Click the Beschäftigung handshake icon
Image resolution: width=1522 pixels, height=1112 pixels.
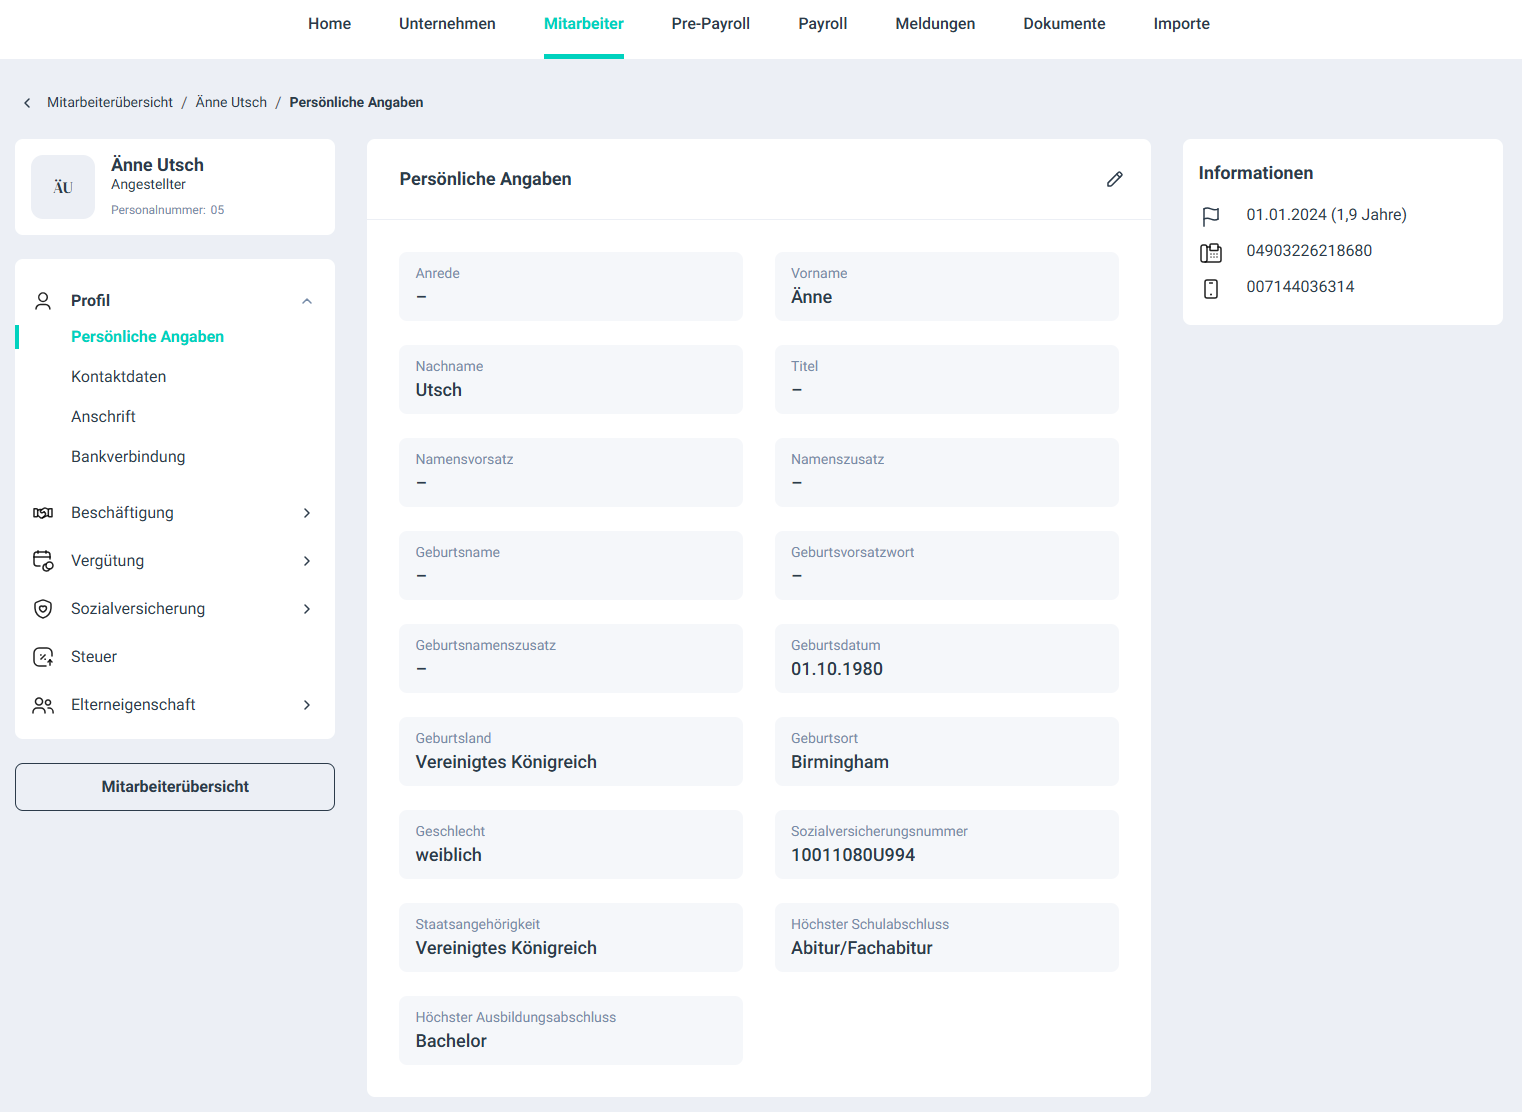click(x=43, y=513)
